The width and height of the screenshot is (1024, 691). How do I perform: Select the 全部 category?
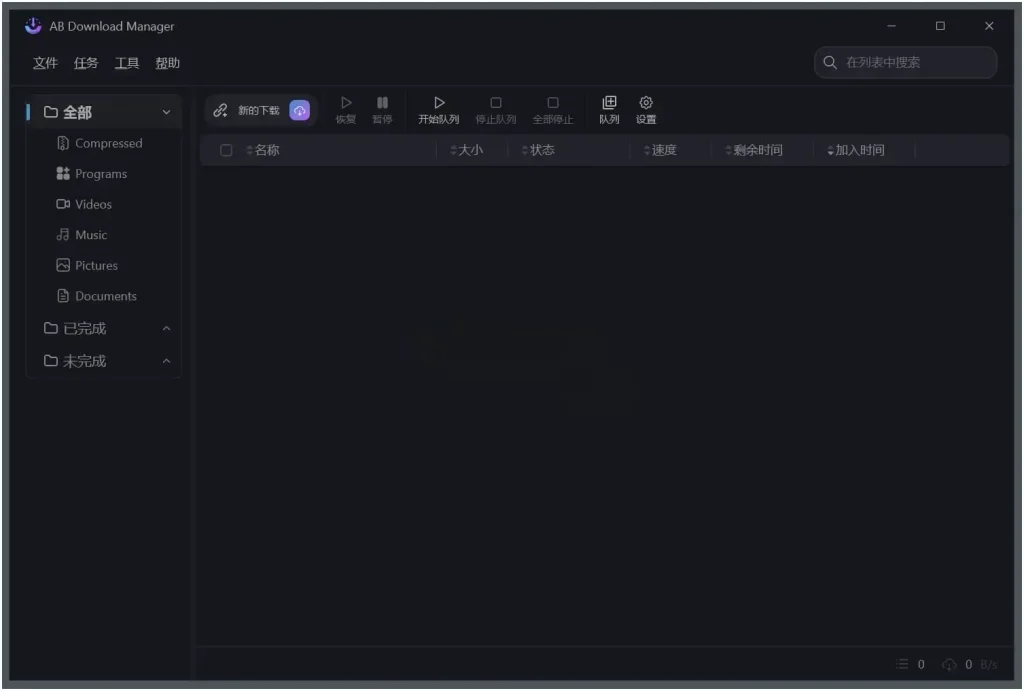point(103,112)
